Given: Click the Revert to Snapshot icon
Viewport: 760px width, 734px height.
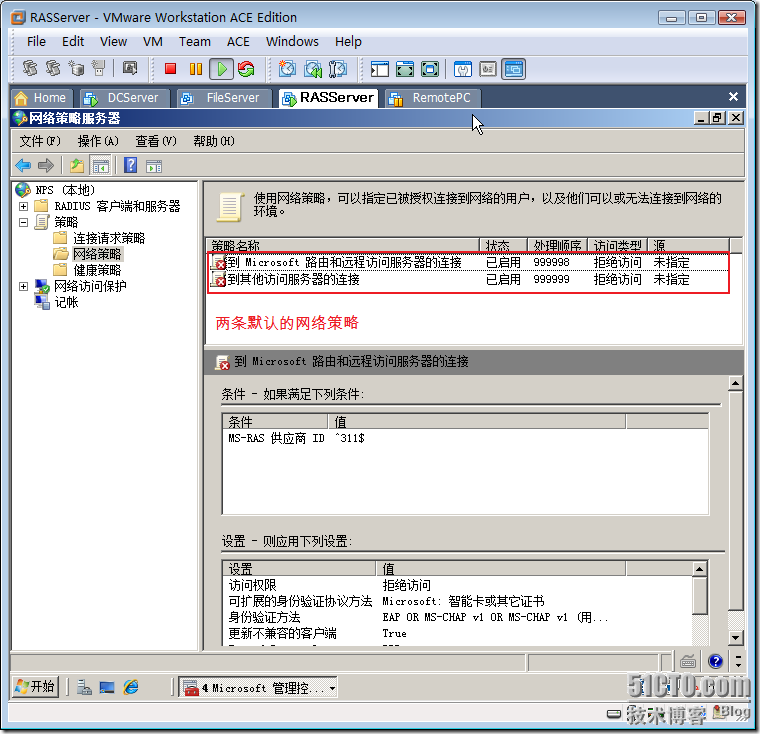Looking at the screenshot, I should 313,69.
